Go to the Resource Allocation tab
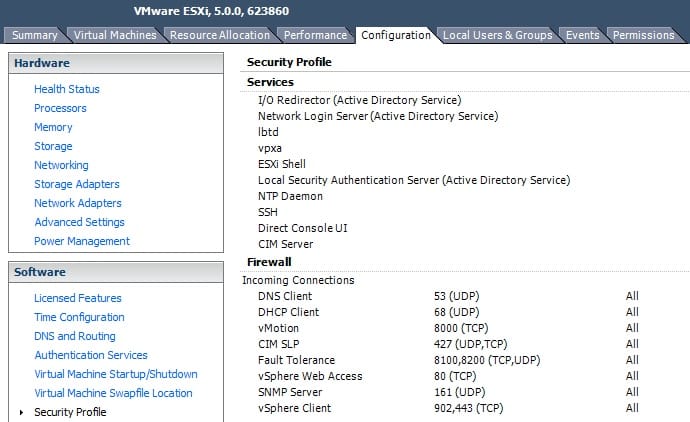This screenshot has width=690, height=422. pos(220,35)
